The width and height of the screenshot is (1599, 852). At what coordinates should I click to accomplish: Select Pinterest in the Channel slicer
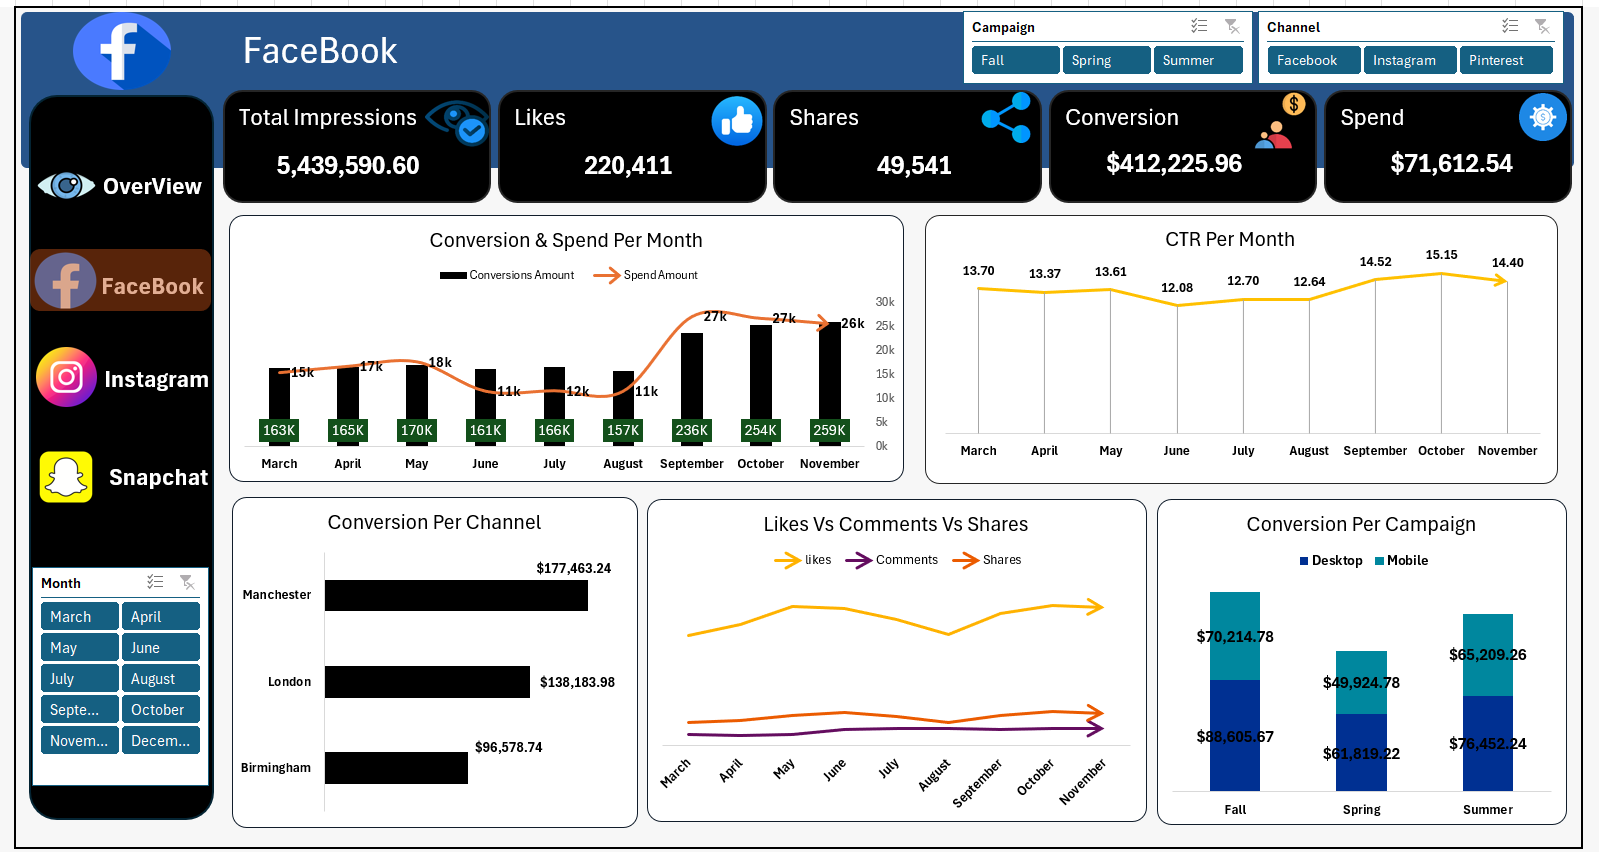click(x=1505, y=60)
